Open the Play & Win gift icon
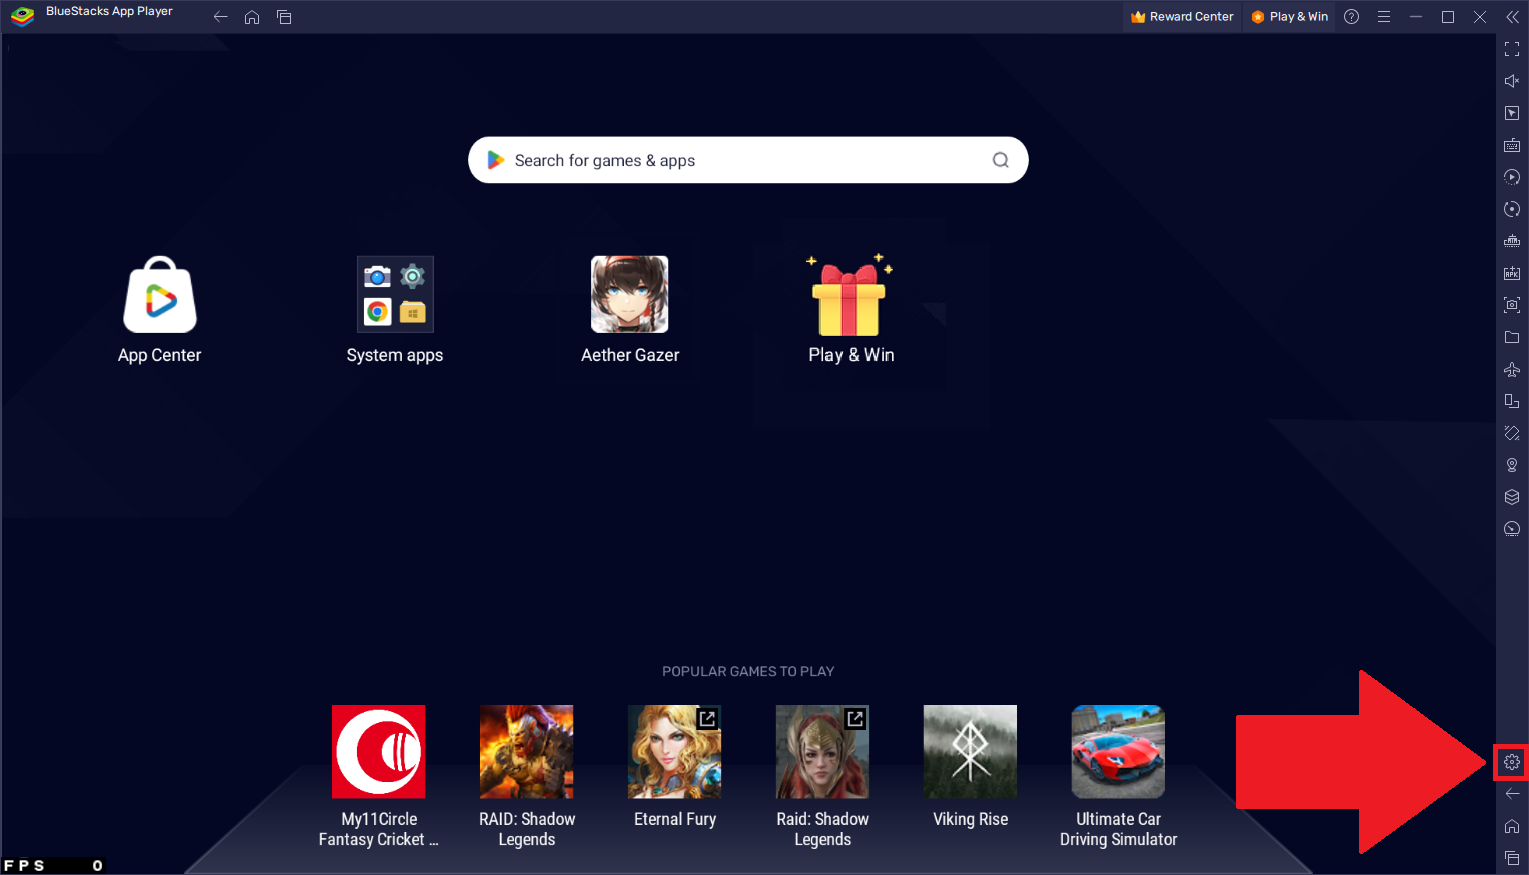 click(849, 295)
